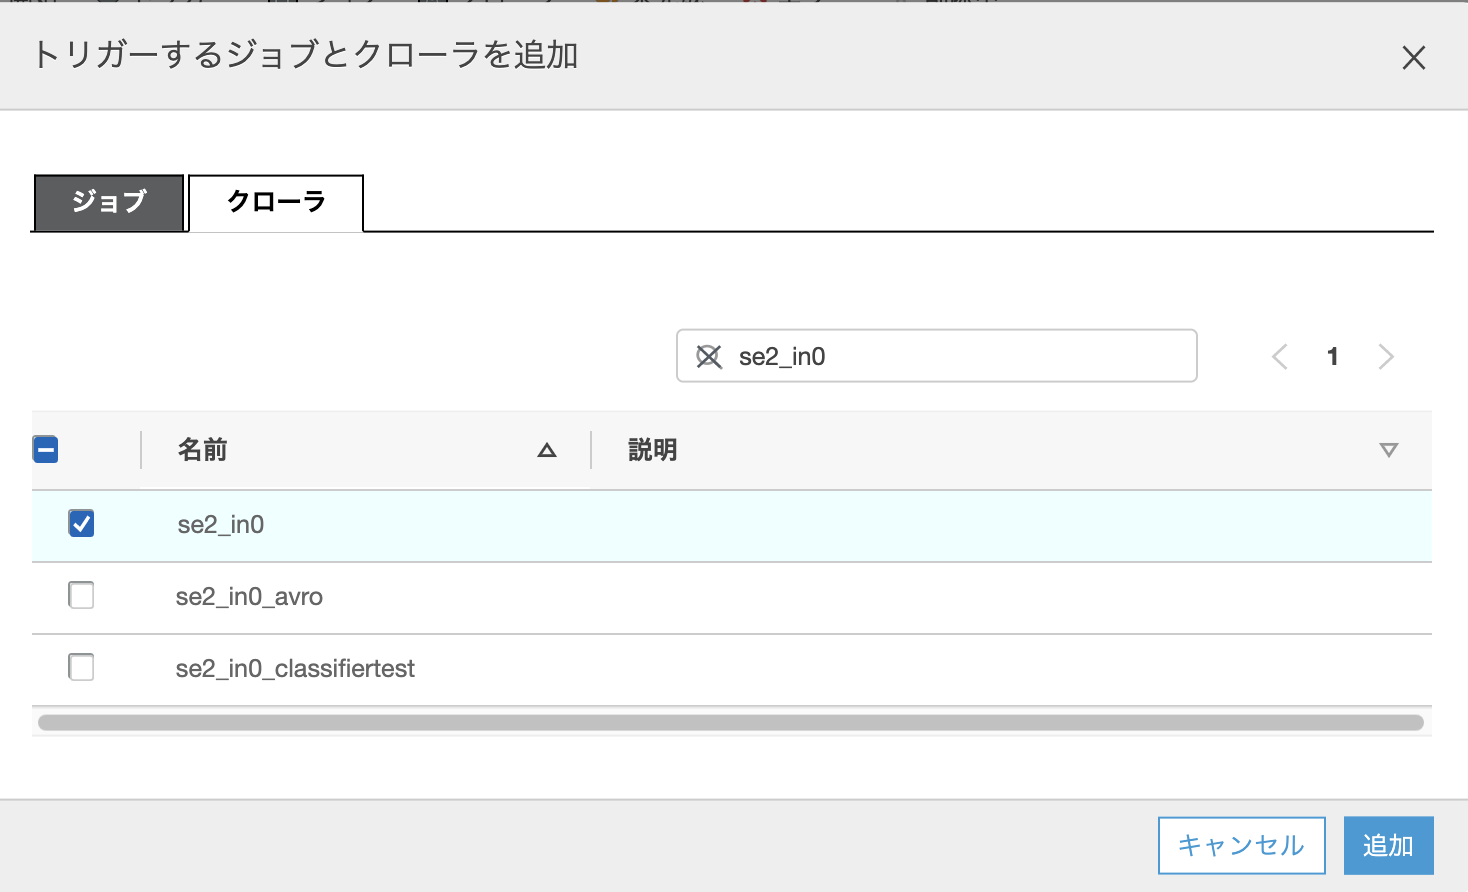Image resolution: width=1468 pixels, height=892 pixels.
Task: Switch to the ジョブ tab
Action: click(x=108, y=203)
